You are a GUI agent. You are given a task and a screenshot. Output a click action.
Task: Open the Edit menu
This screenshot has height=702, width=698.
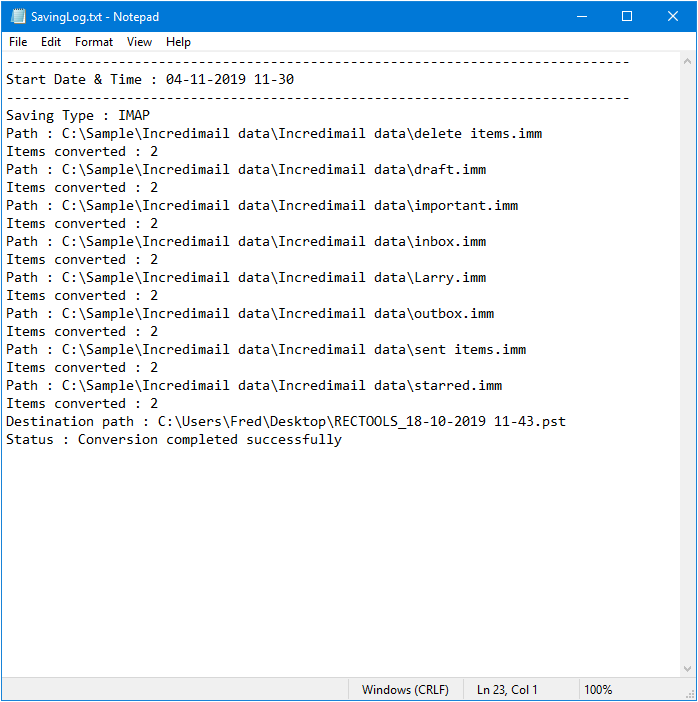pyautogui.click(x=51, y=42)
